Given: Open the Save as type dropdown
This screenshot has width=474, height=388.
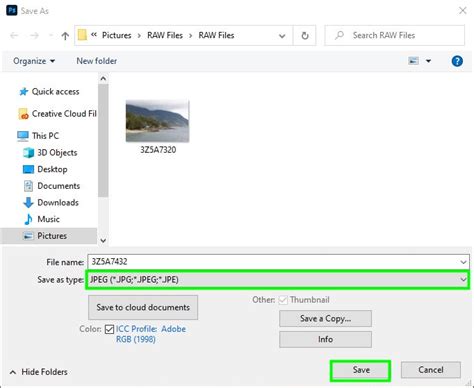Looking at the screenshot, I should tap(278, 280).
